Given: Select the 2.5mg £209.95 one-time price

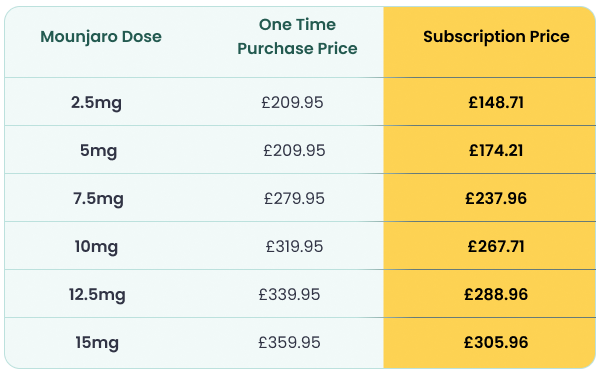Looking at the screenshot, I should (x=292, y=103).
